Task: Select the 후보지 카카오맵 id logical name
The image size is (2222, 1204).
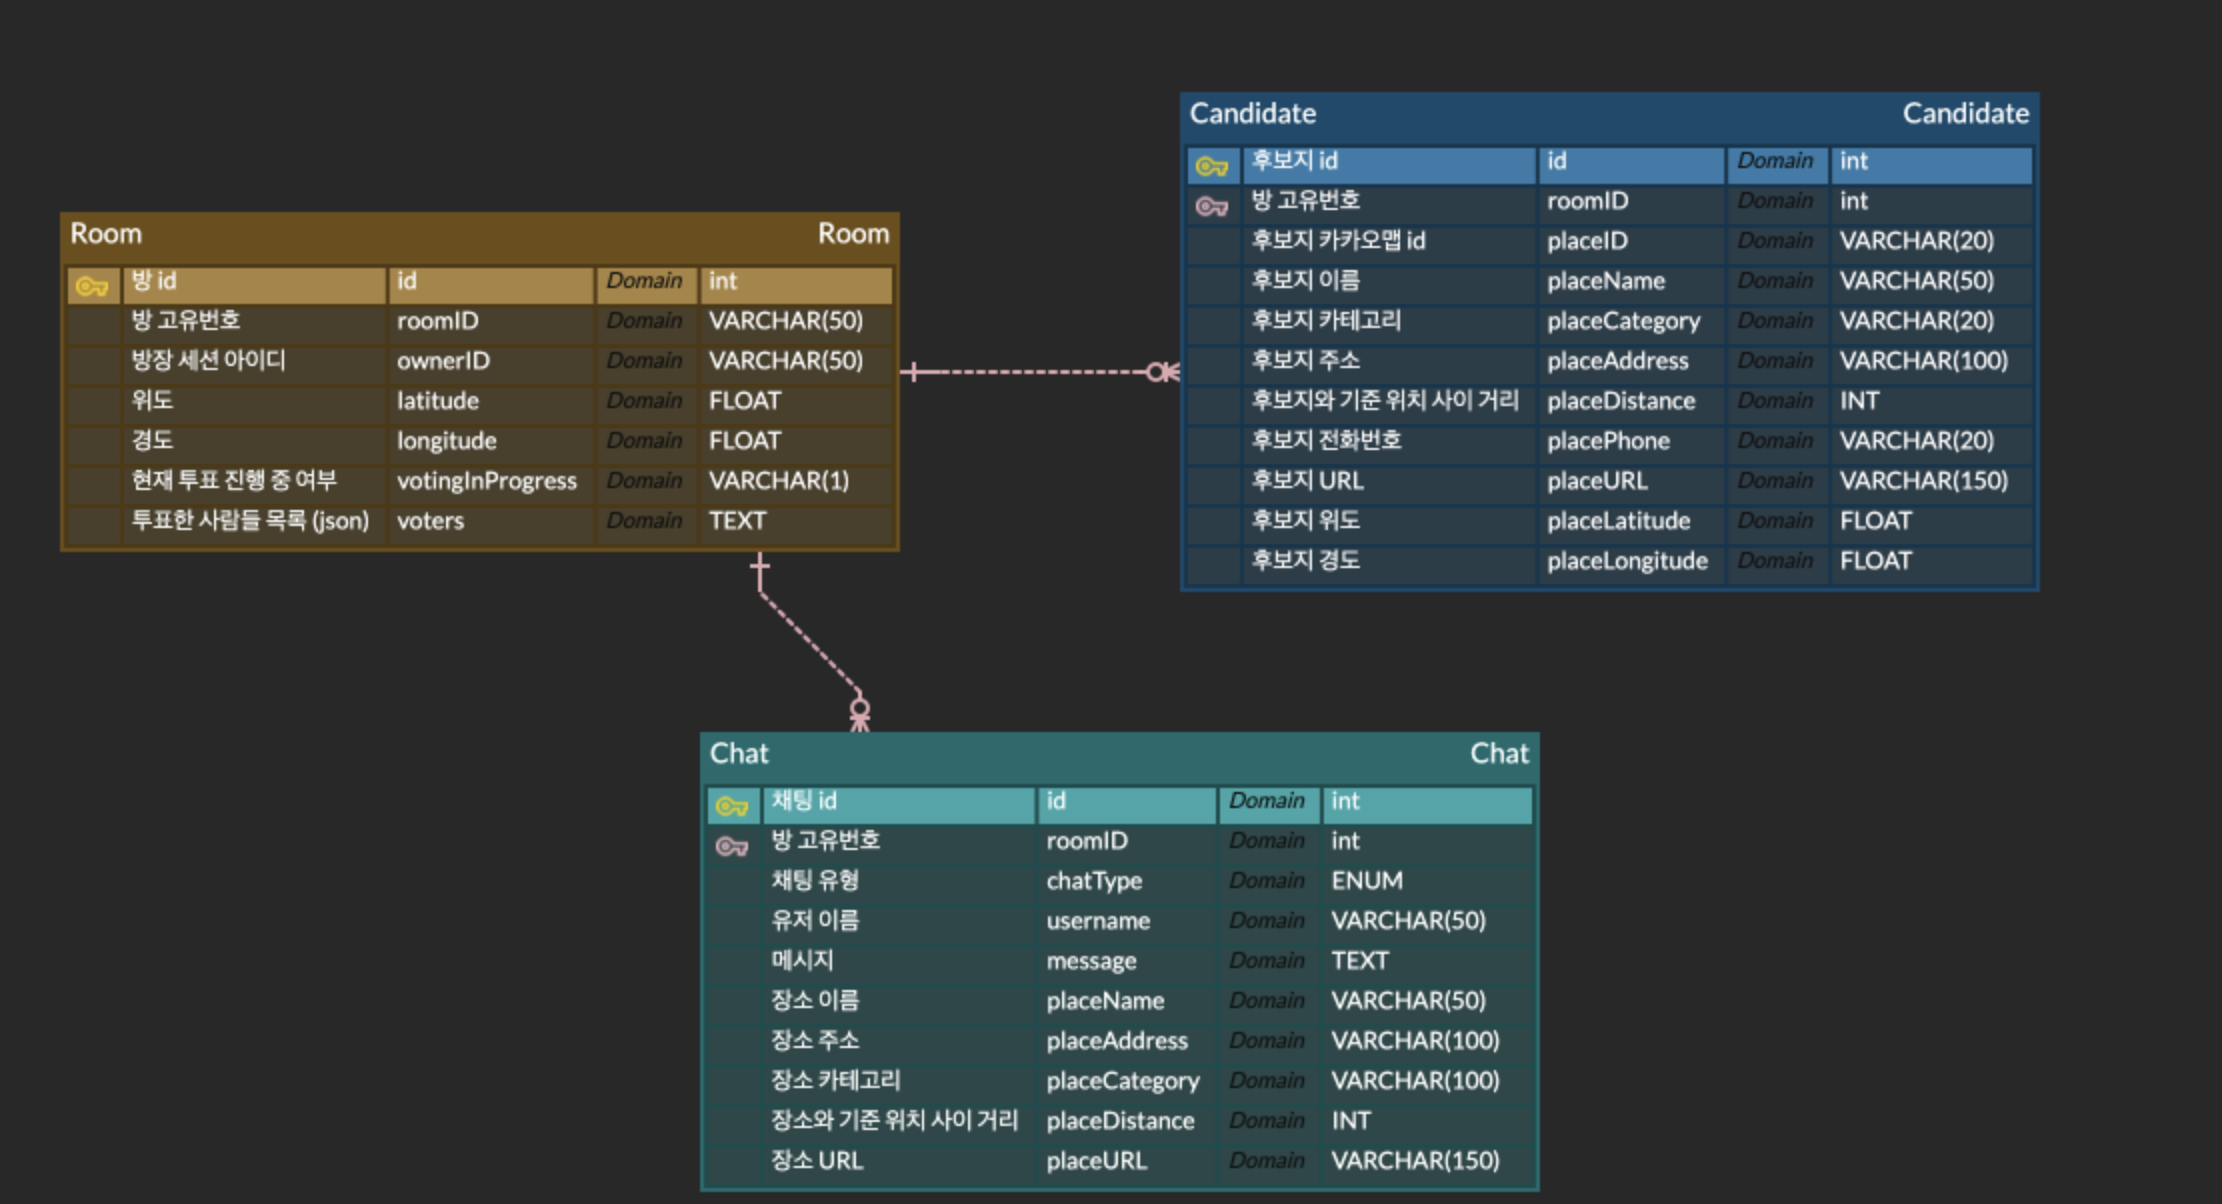Action: point(1338,241)
